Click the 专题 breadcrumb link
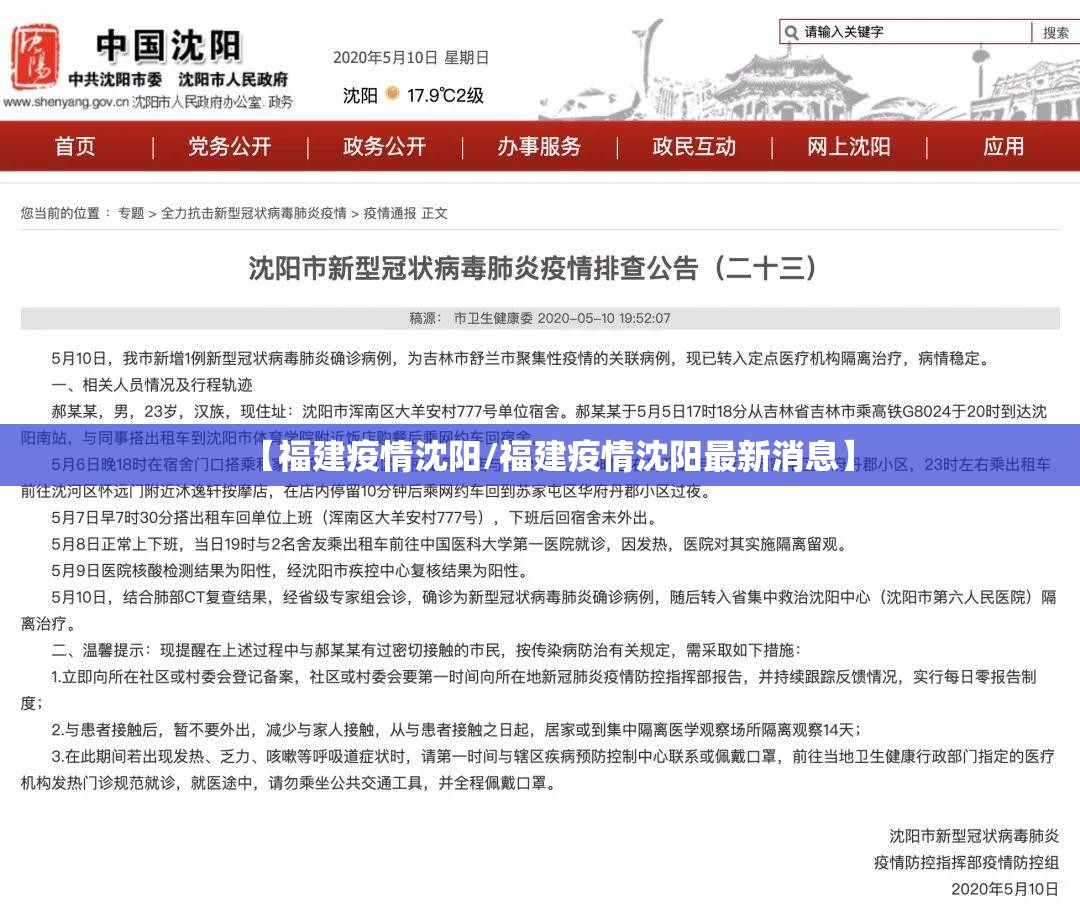Image resolution: width=1080 pixels, height=910 pixels. coord(131,213)
